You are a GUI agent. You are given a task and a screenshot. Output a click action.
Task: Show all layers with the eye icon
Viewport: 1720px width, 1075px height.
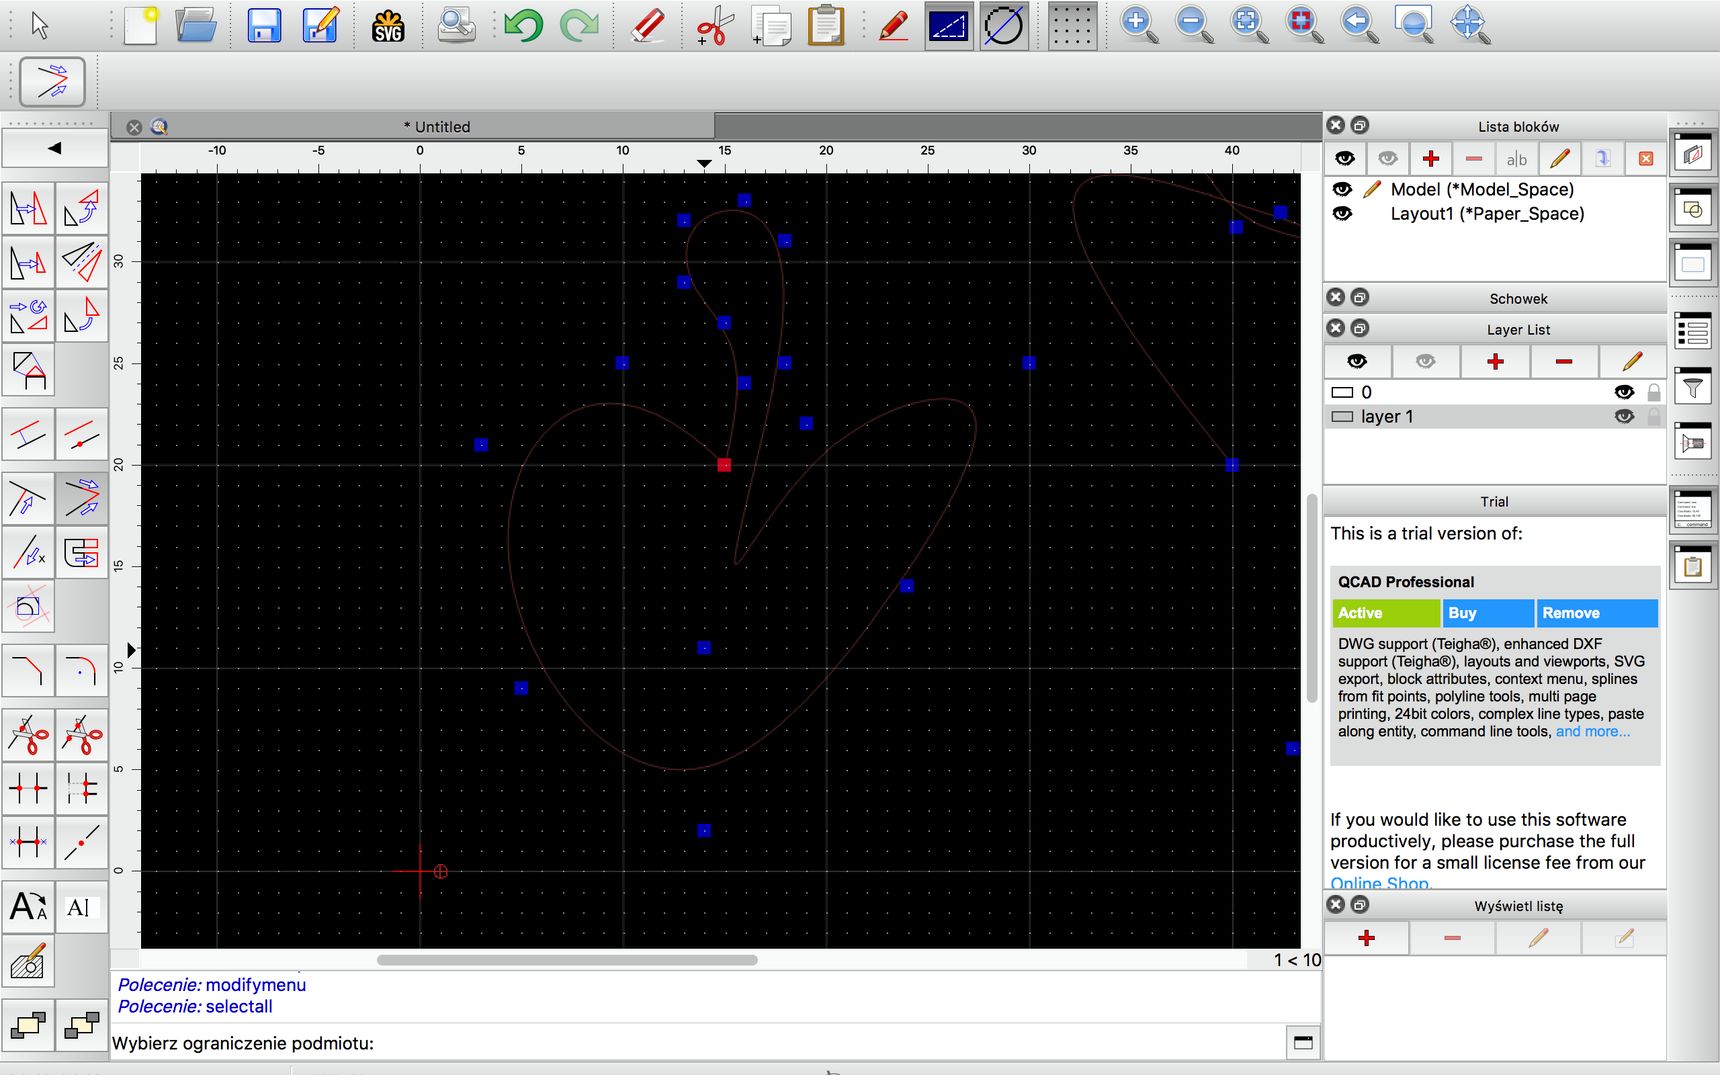pos(1357,361)
